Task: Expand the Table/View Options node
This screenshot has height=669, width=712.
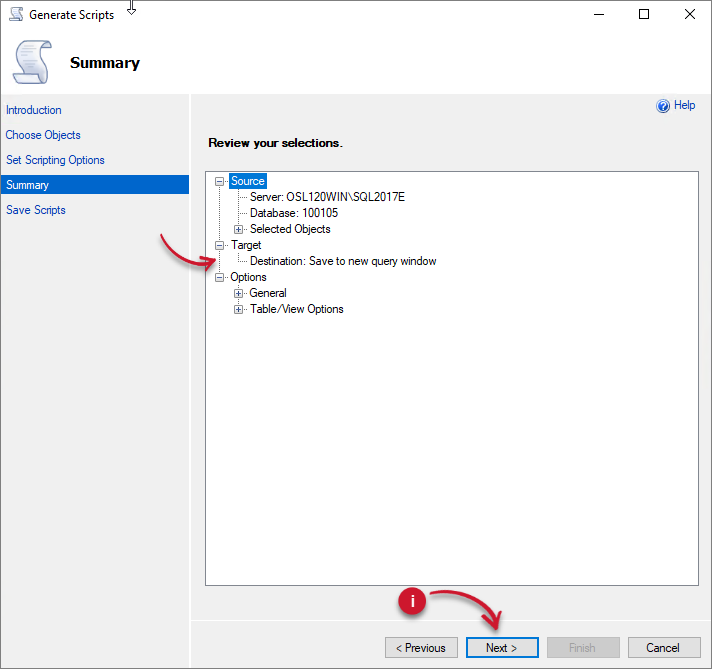Action: pos(238,309)
